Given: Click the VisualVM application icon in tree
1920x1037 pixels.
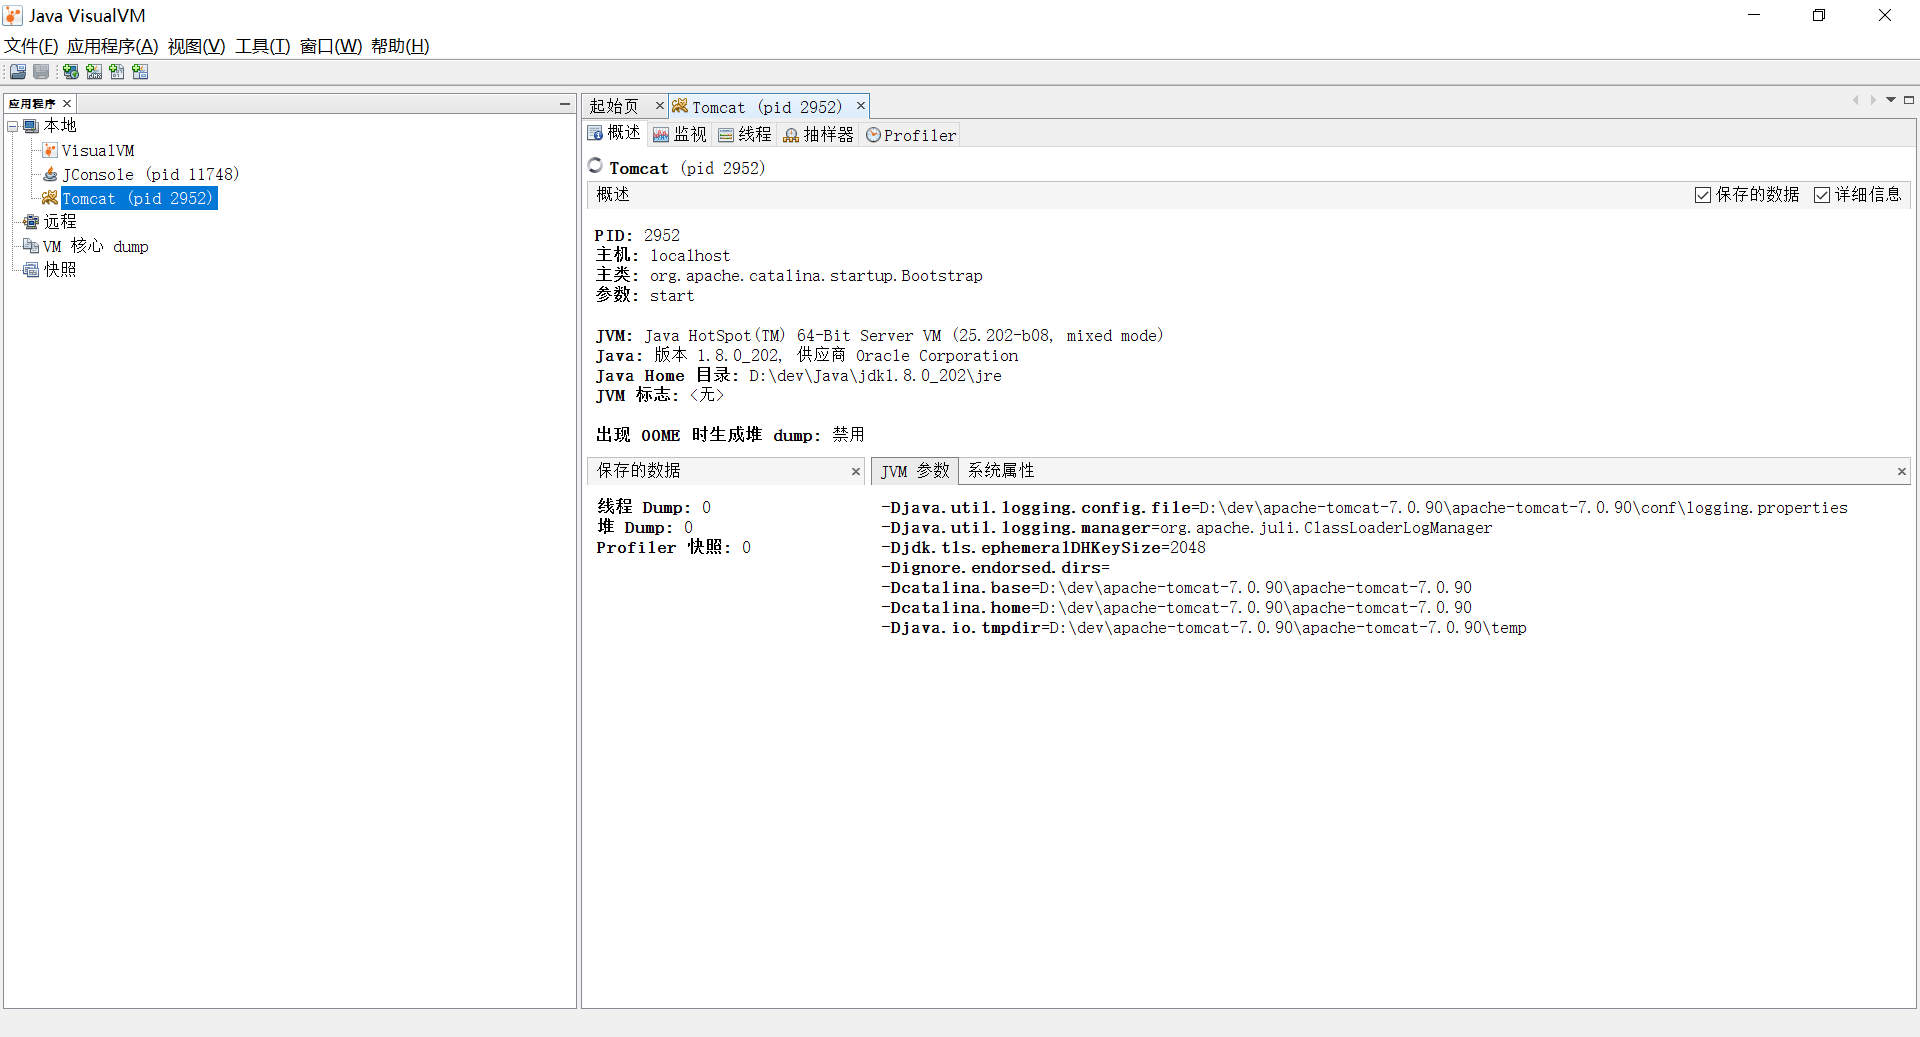Looking at the screenshot, I should coord(50,150).
